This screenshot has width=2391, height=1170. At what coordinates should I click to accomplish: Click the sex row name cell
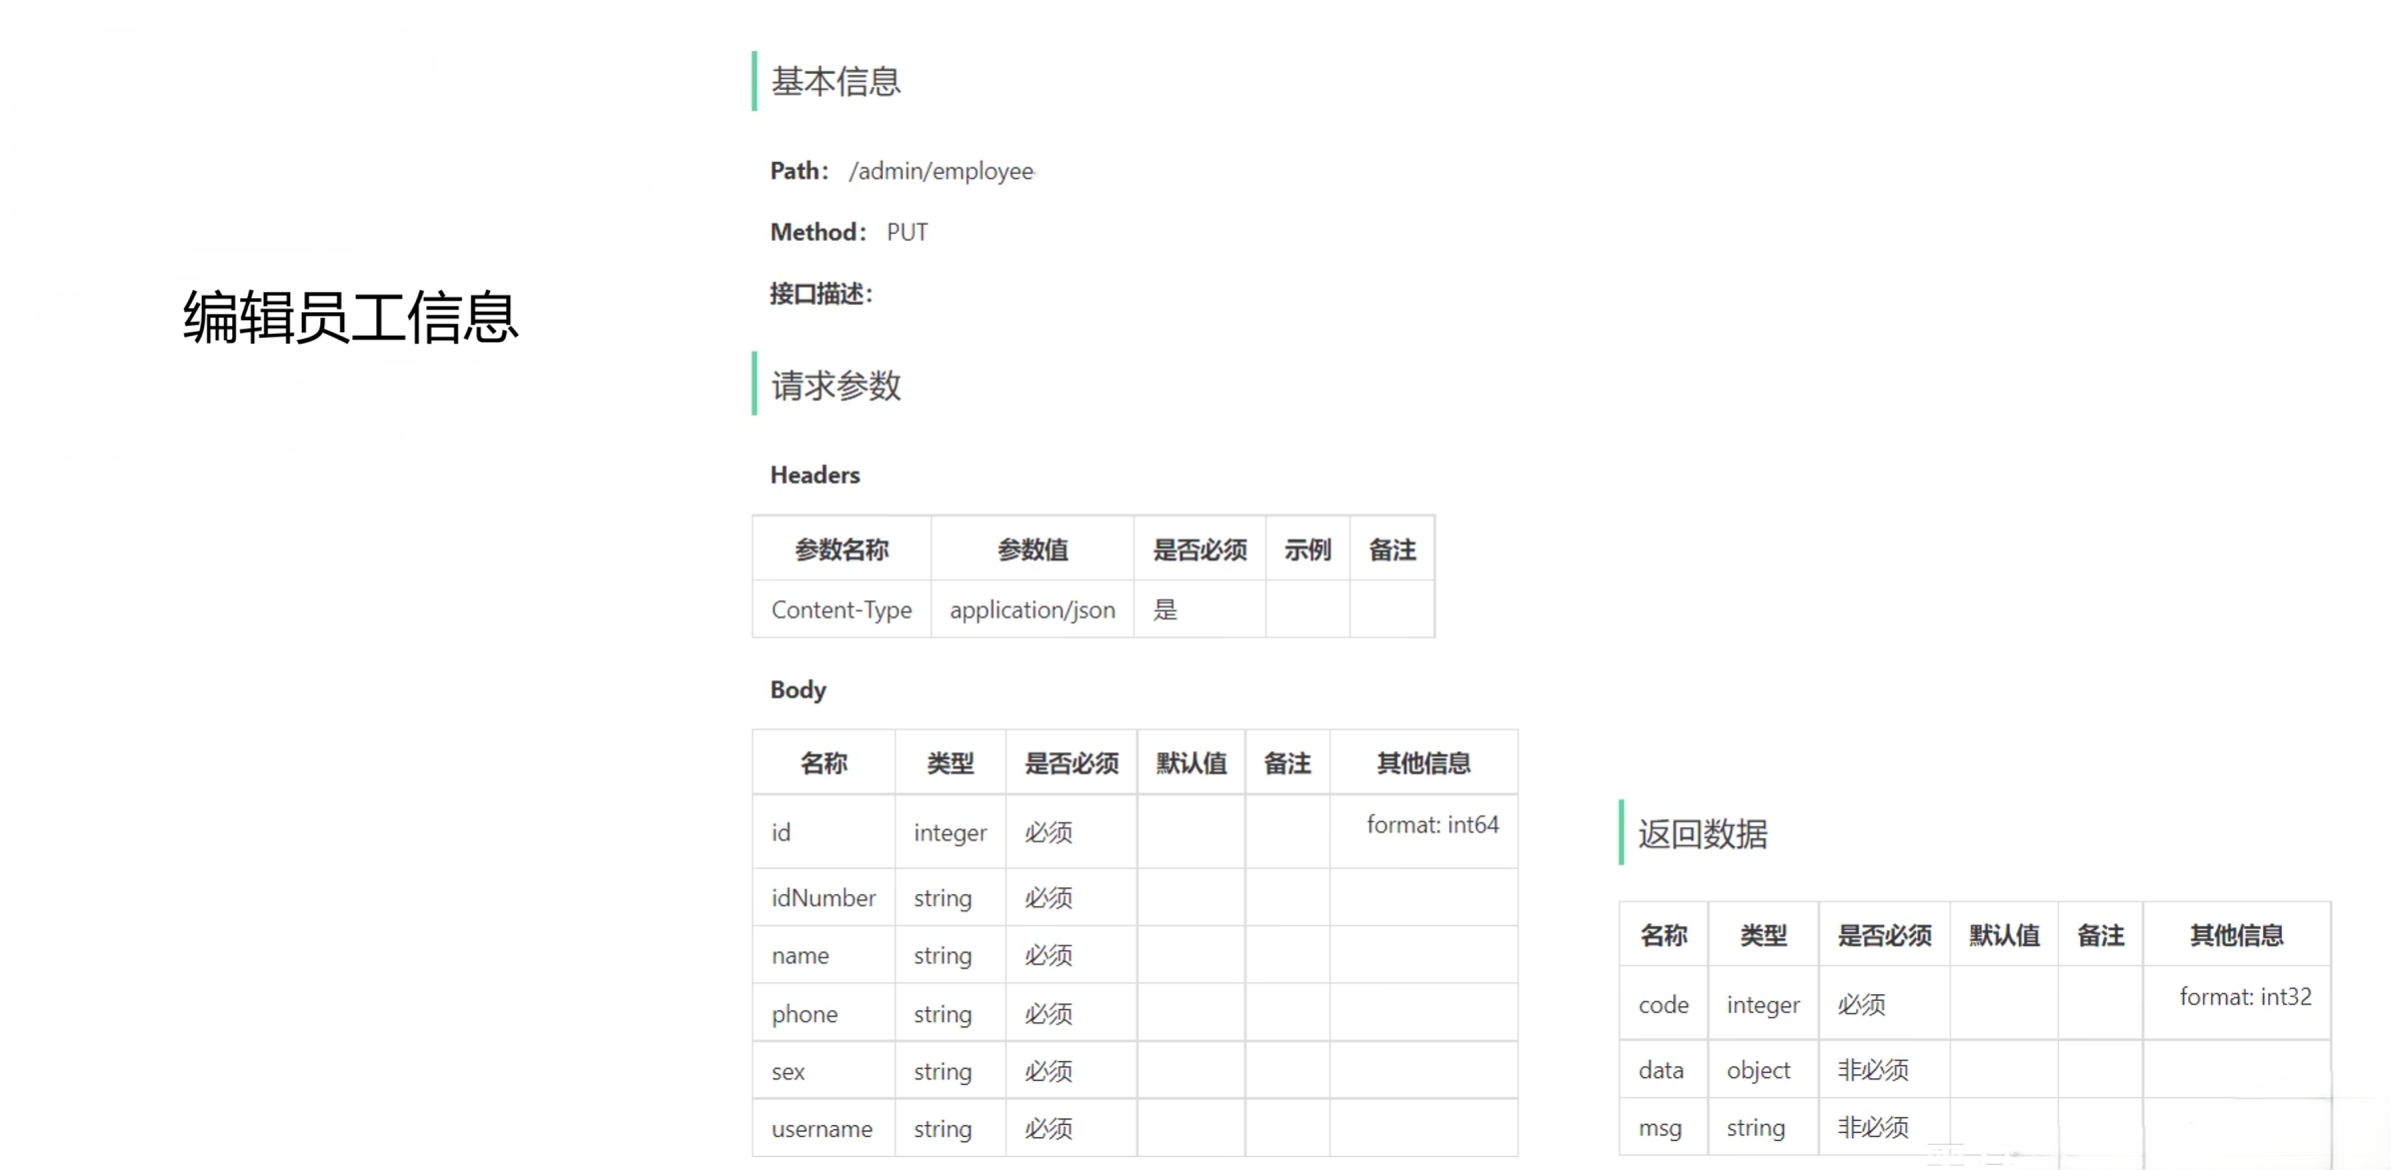tap(788, 1072)
